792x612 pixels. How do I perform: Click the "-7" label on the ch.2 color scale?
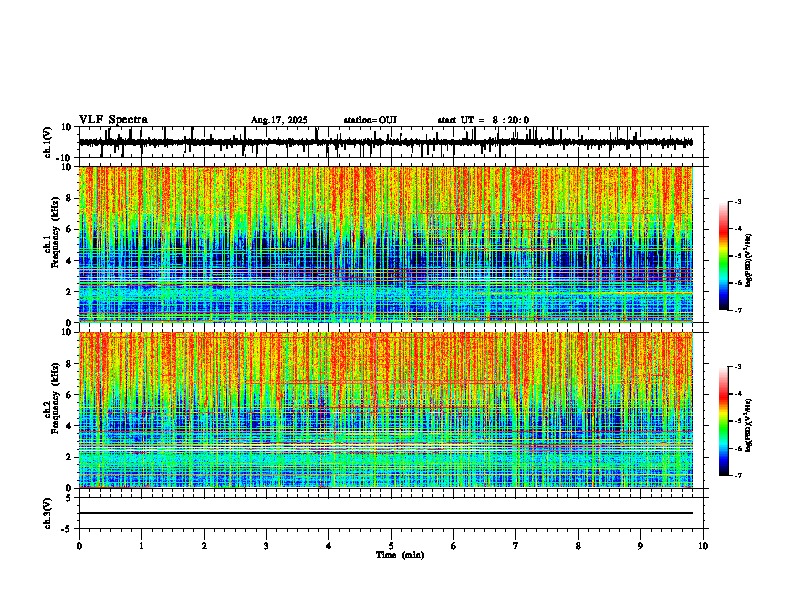click(x=737, y=475)
